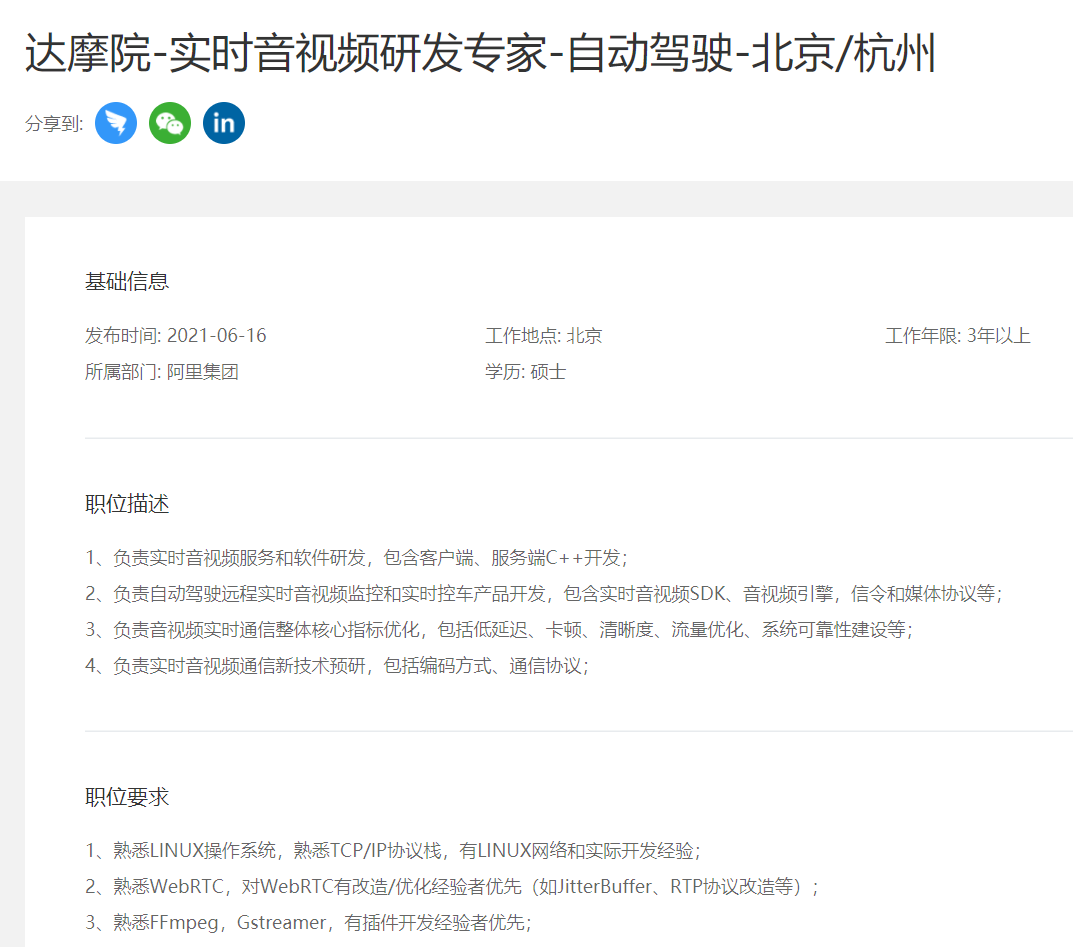Share the job via WeChat icon
1073x947 pixels.
pyautogui.click(x=170, y=123)
